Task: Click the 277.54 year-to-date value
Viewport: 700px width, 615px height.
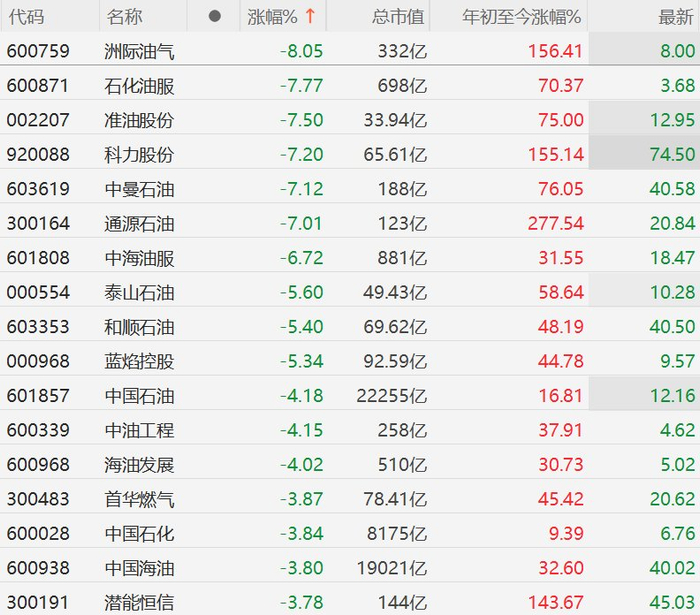Action: tap(556, 223)
